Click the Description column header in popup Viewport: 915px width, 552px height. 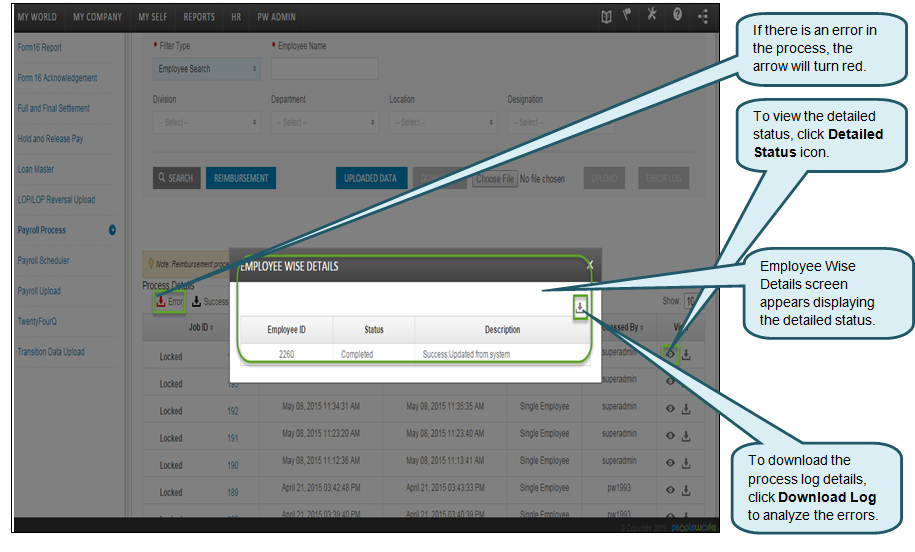pyautogui.click(x=502, y=330)
